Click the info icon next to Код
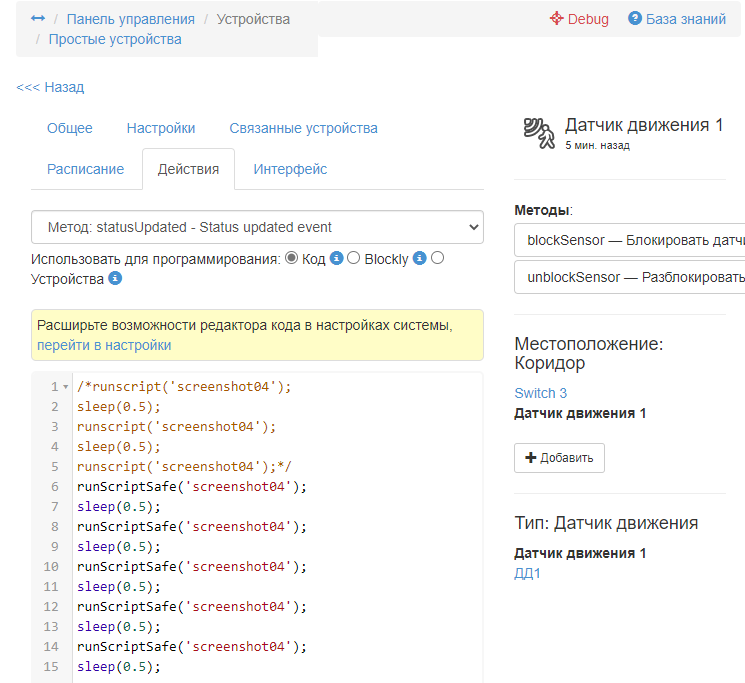Image resolution: width=745 pixels, height=683 pixels. (x=337, y=258)
